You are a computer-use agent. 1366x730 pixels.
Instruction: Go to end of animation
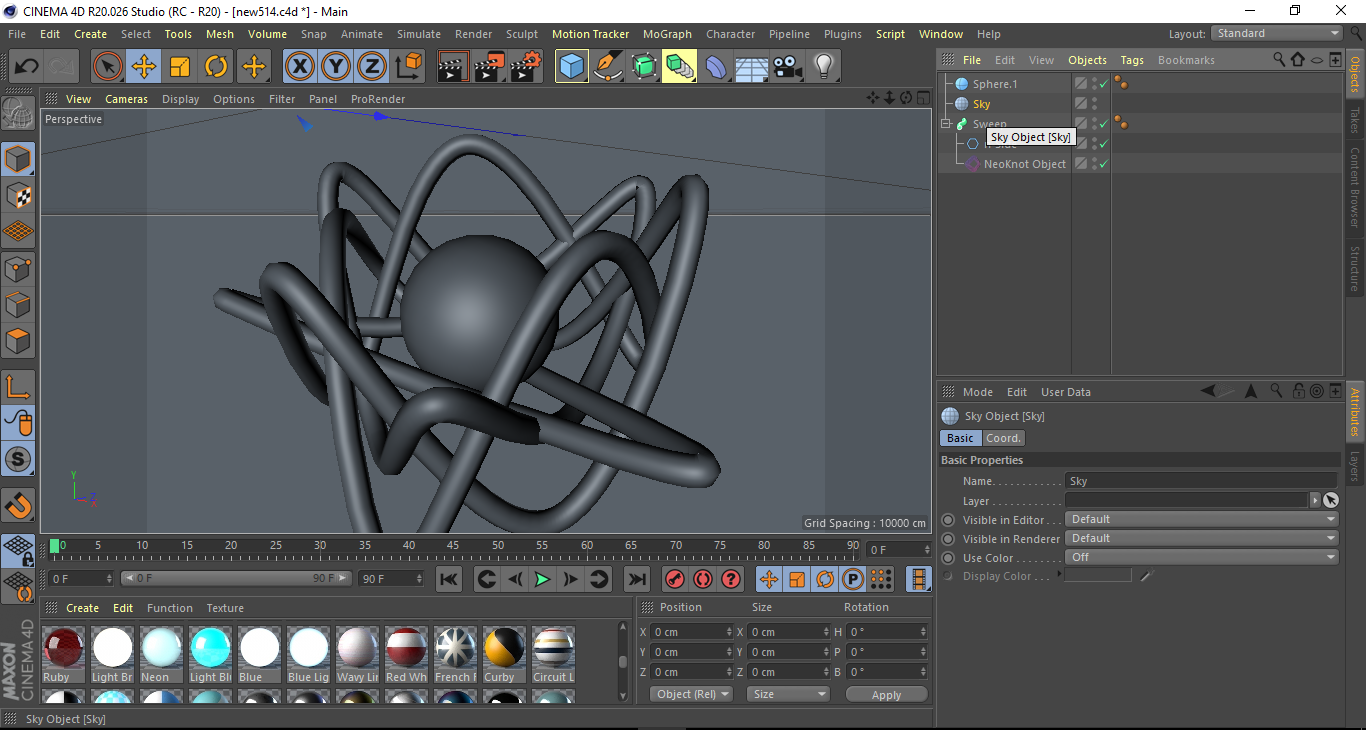pyautogui.click(x=636, y=579)
